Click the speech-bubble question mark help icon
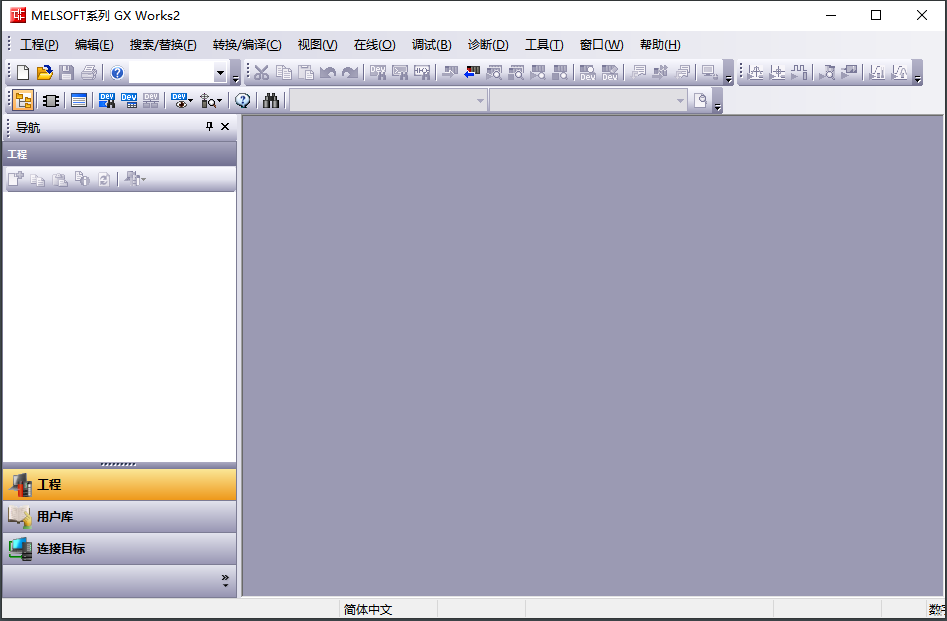Screen dimensions: 947x621 tap(243, 101)
